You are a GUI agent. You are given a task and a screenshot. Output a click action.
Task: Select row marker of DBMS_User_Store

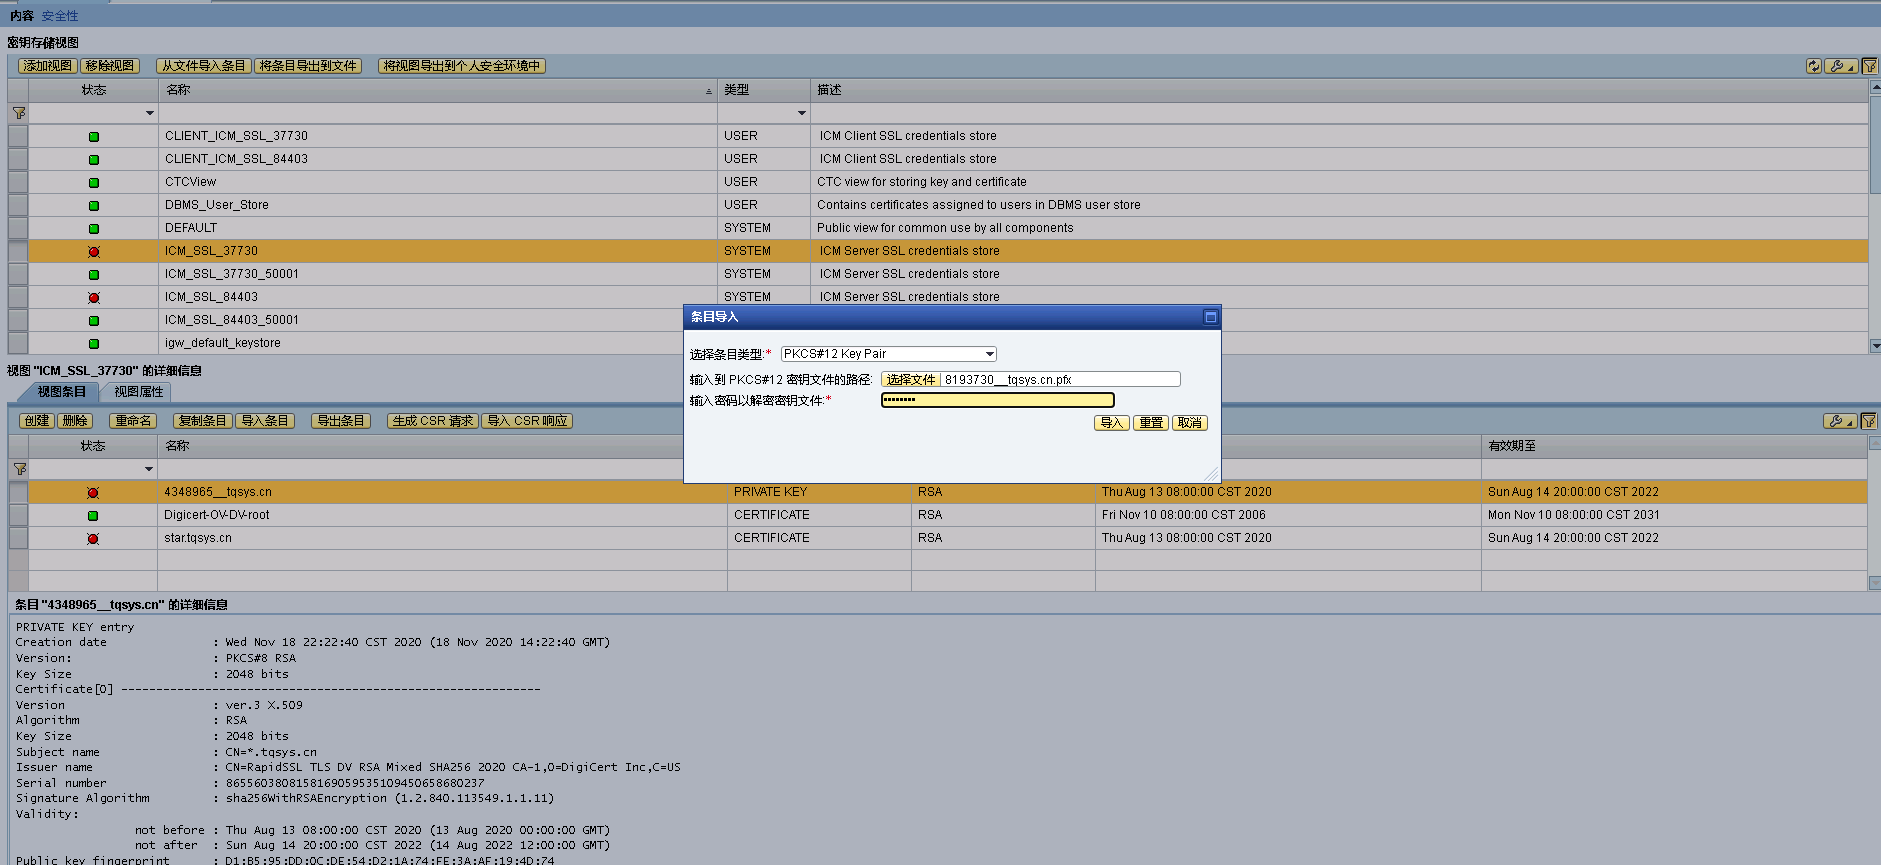pyautogui.click(x=18, y=205)
